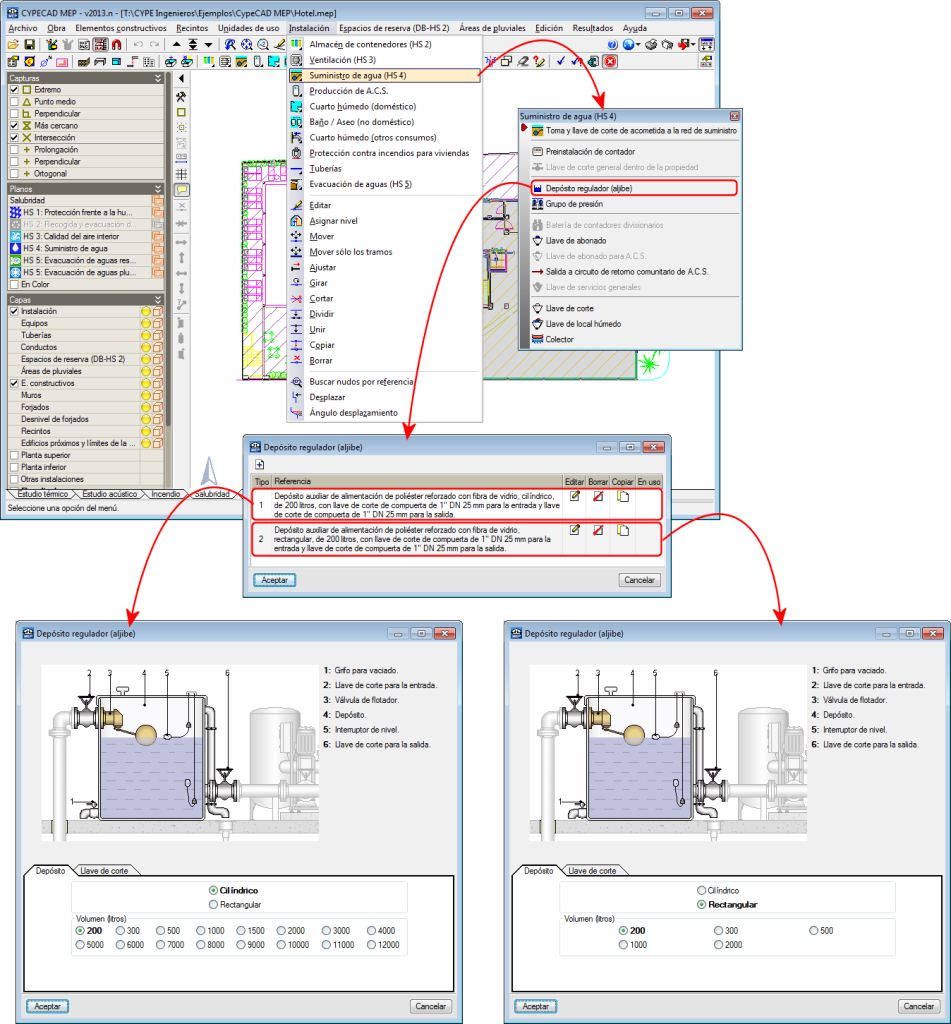
Task: Click the save disk icon in toolbar
Action: tap(29, 44)
